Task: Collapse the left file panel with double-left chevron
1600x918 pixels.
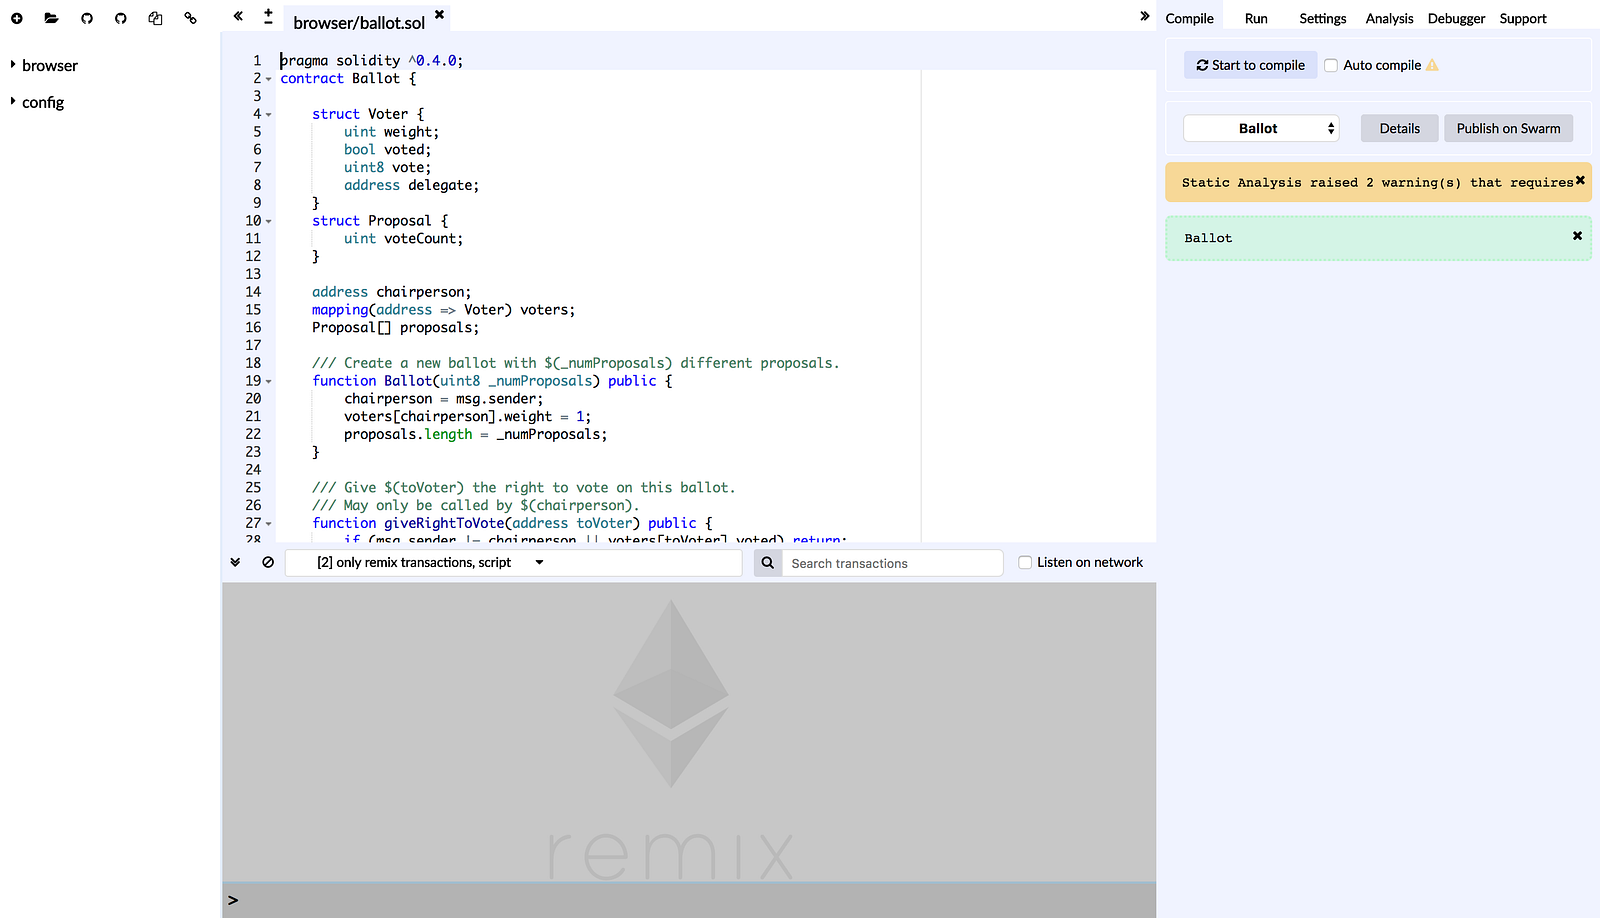Action: (238, 16)
